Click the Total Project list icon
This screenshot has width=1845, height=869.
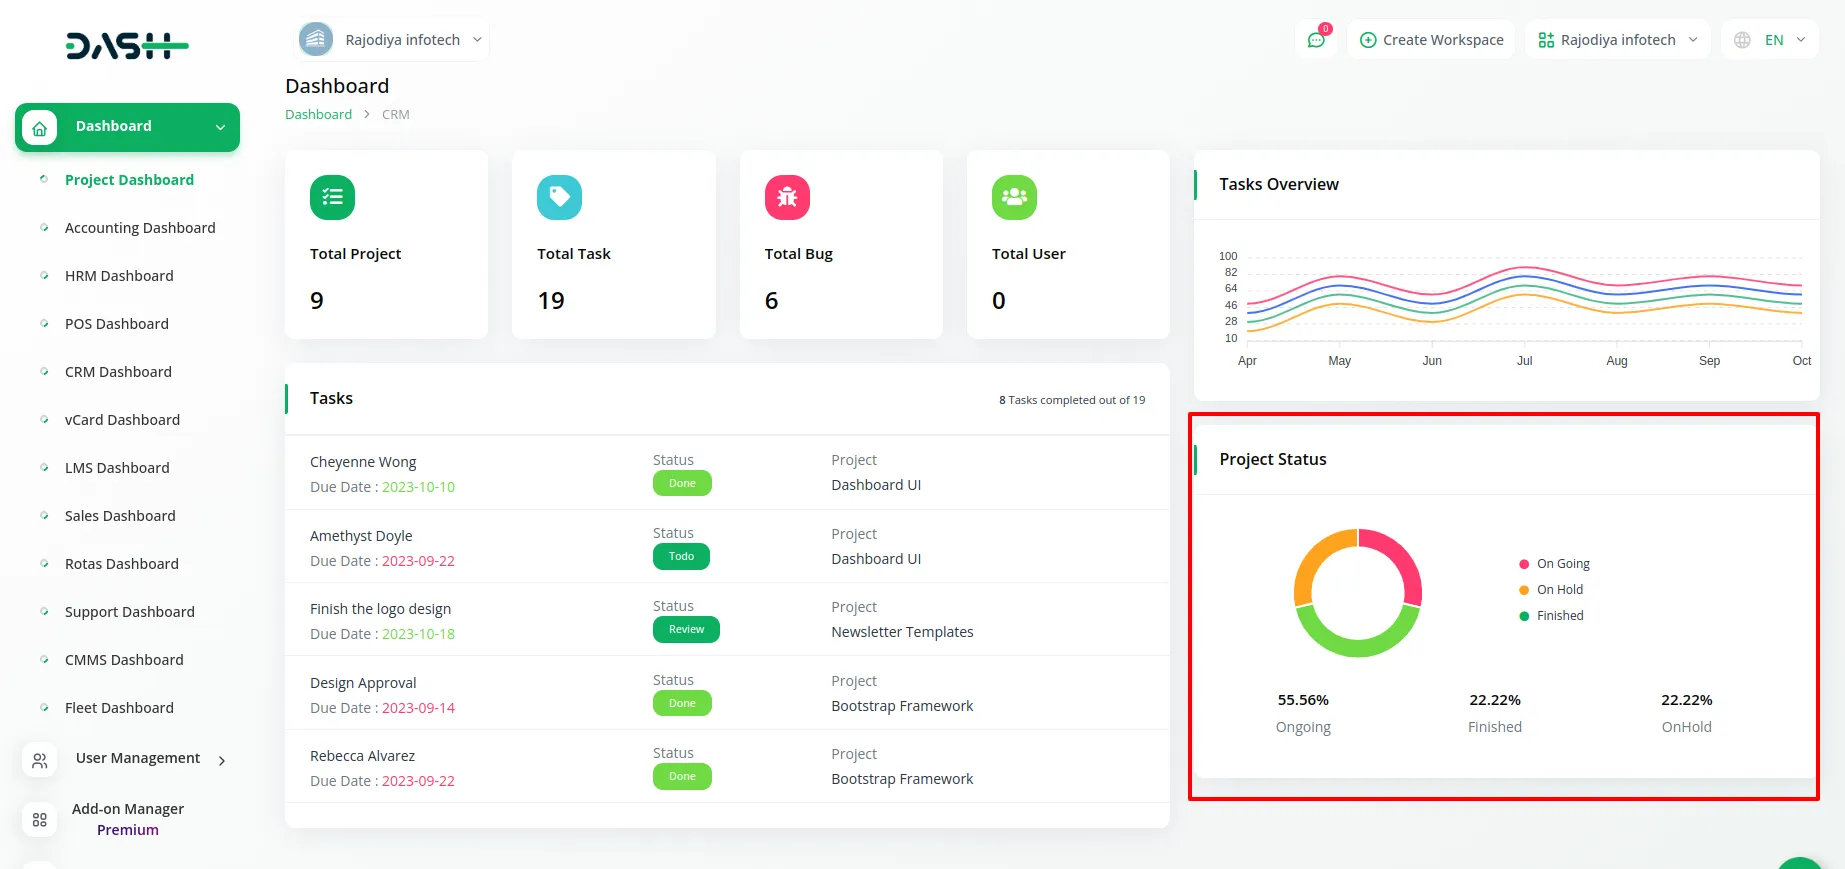pyautogui.click(x=332, y=197)
